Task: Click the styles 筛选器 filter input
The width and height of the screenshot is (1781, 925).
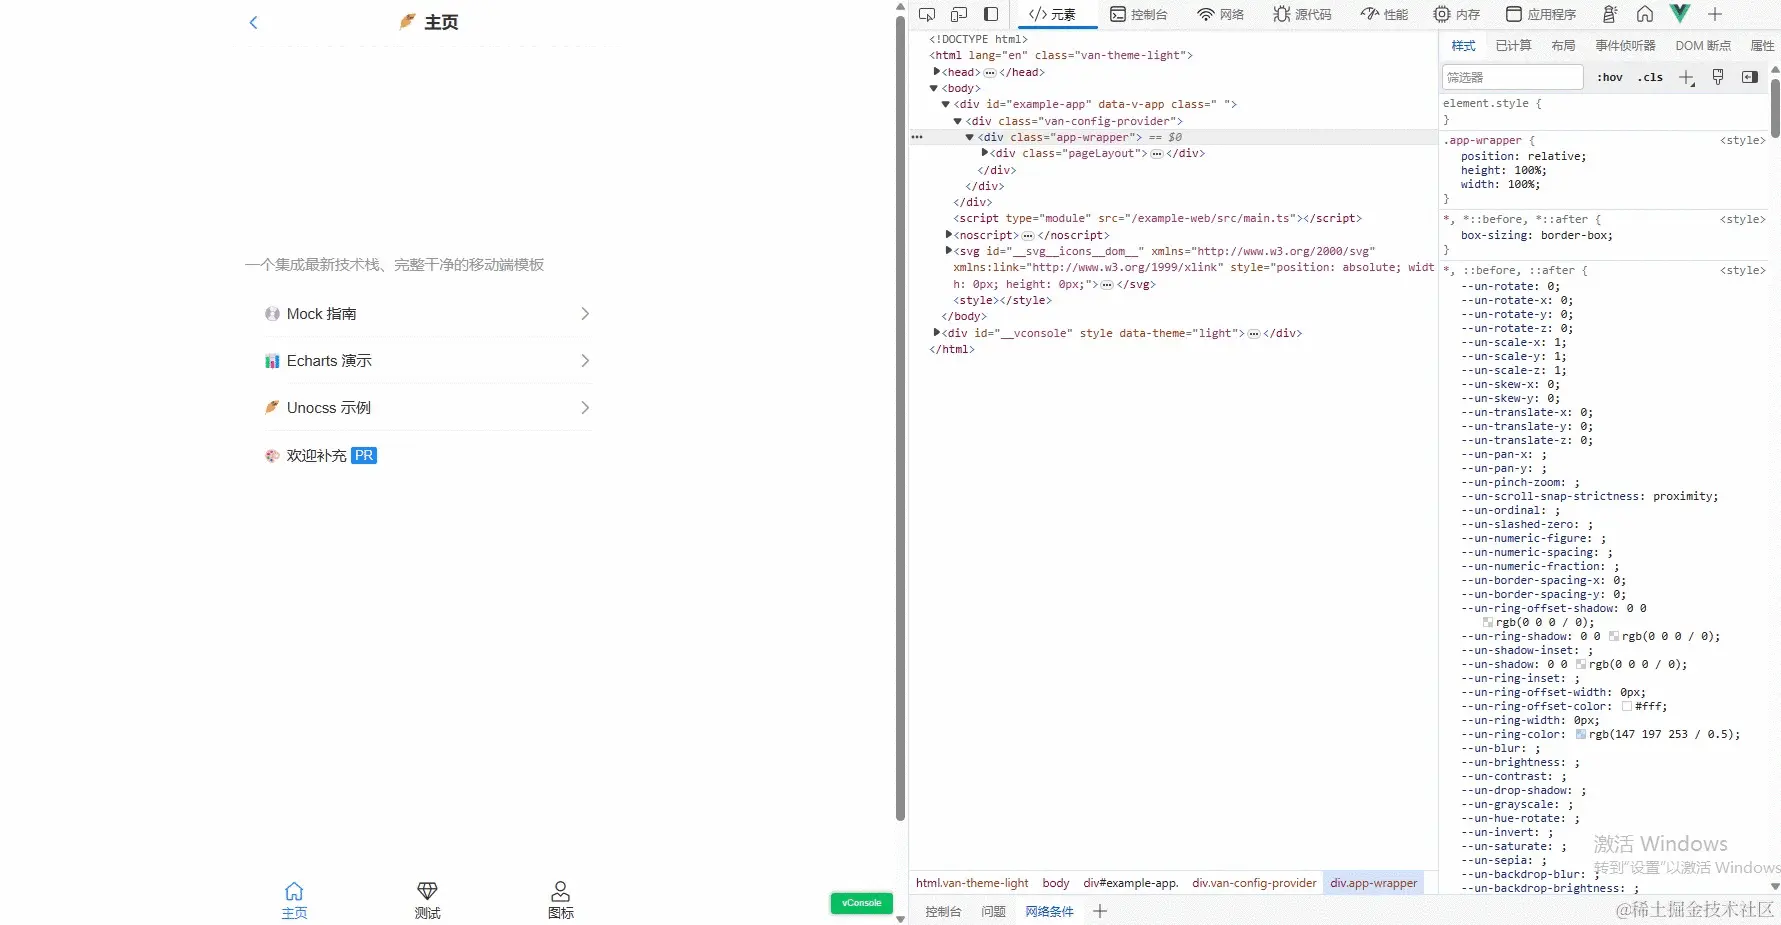Action: [1511, 77]
